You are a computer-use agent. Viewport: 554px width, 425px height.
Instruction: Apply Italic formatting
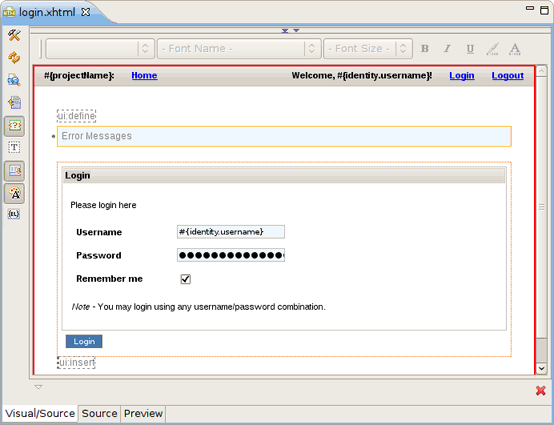click(x=447, y=48)
